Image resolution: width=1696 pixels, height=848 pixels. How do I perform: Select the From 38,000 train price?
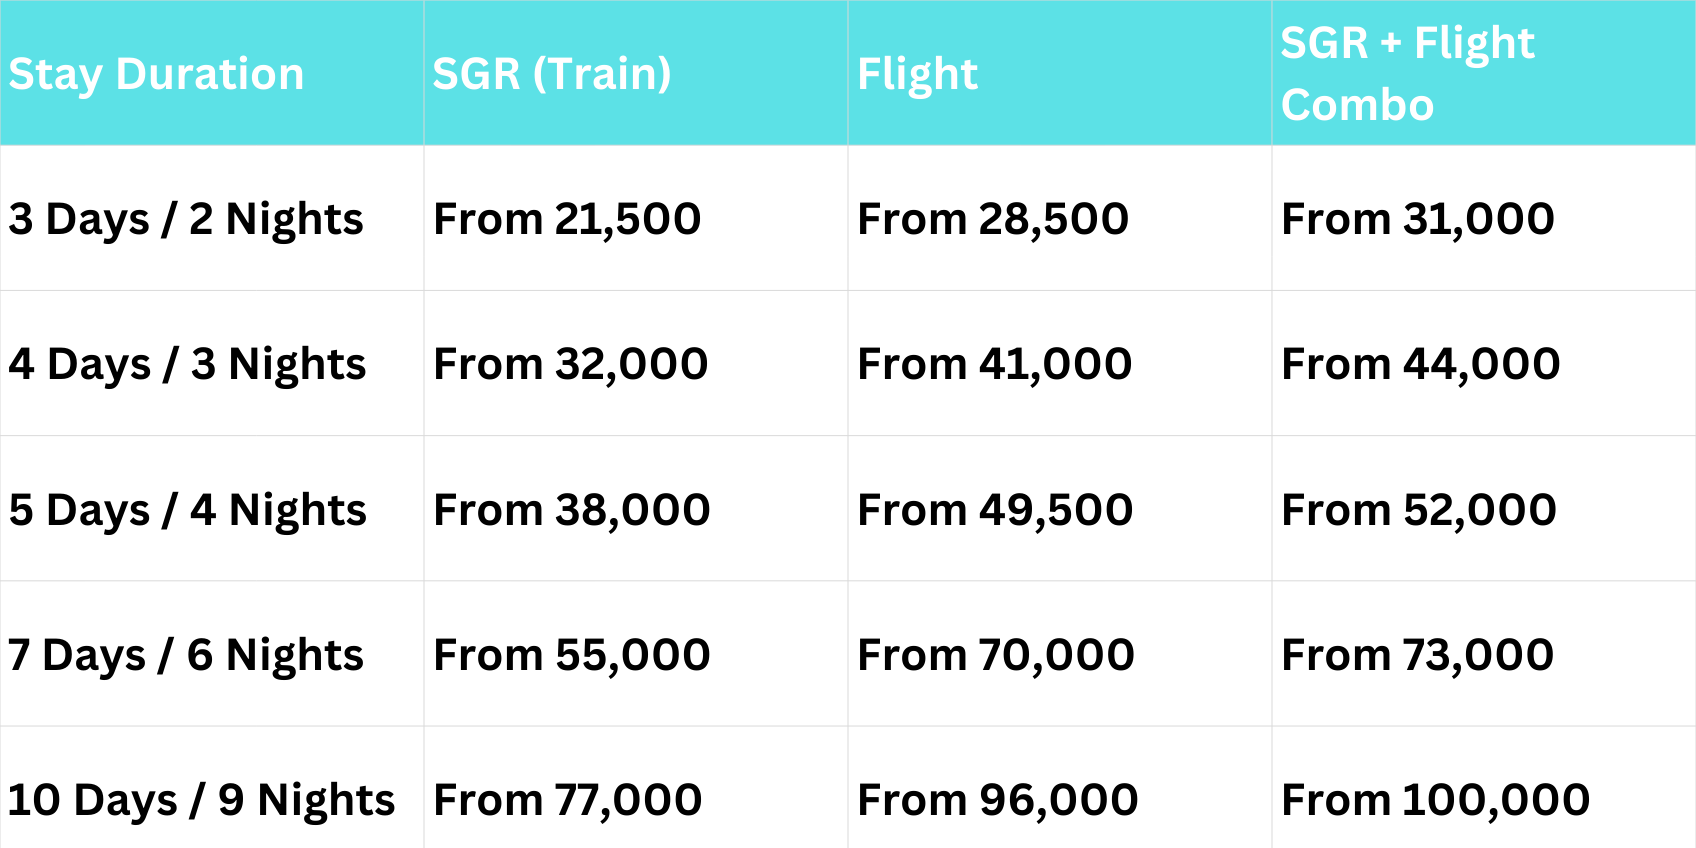click(x=571, y=510)
